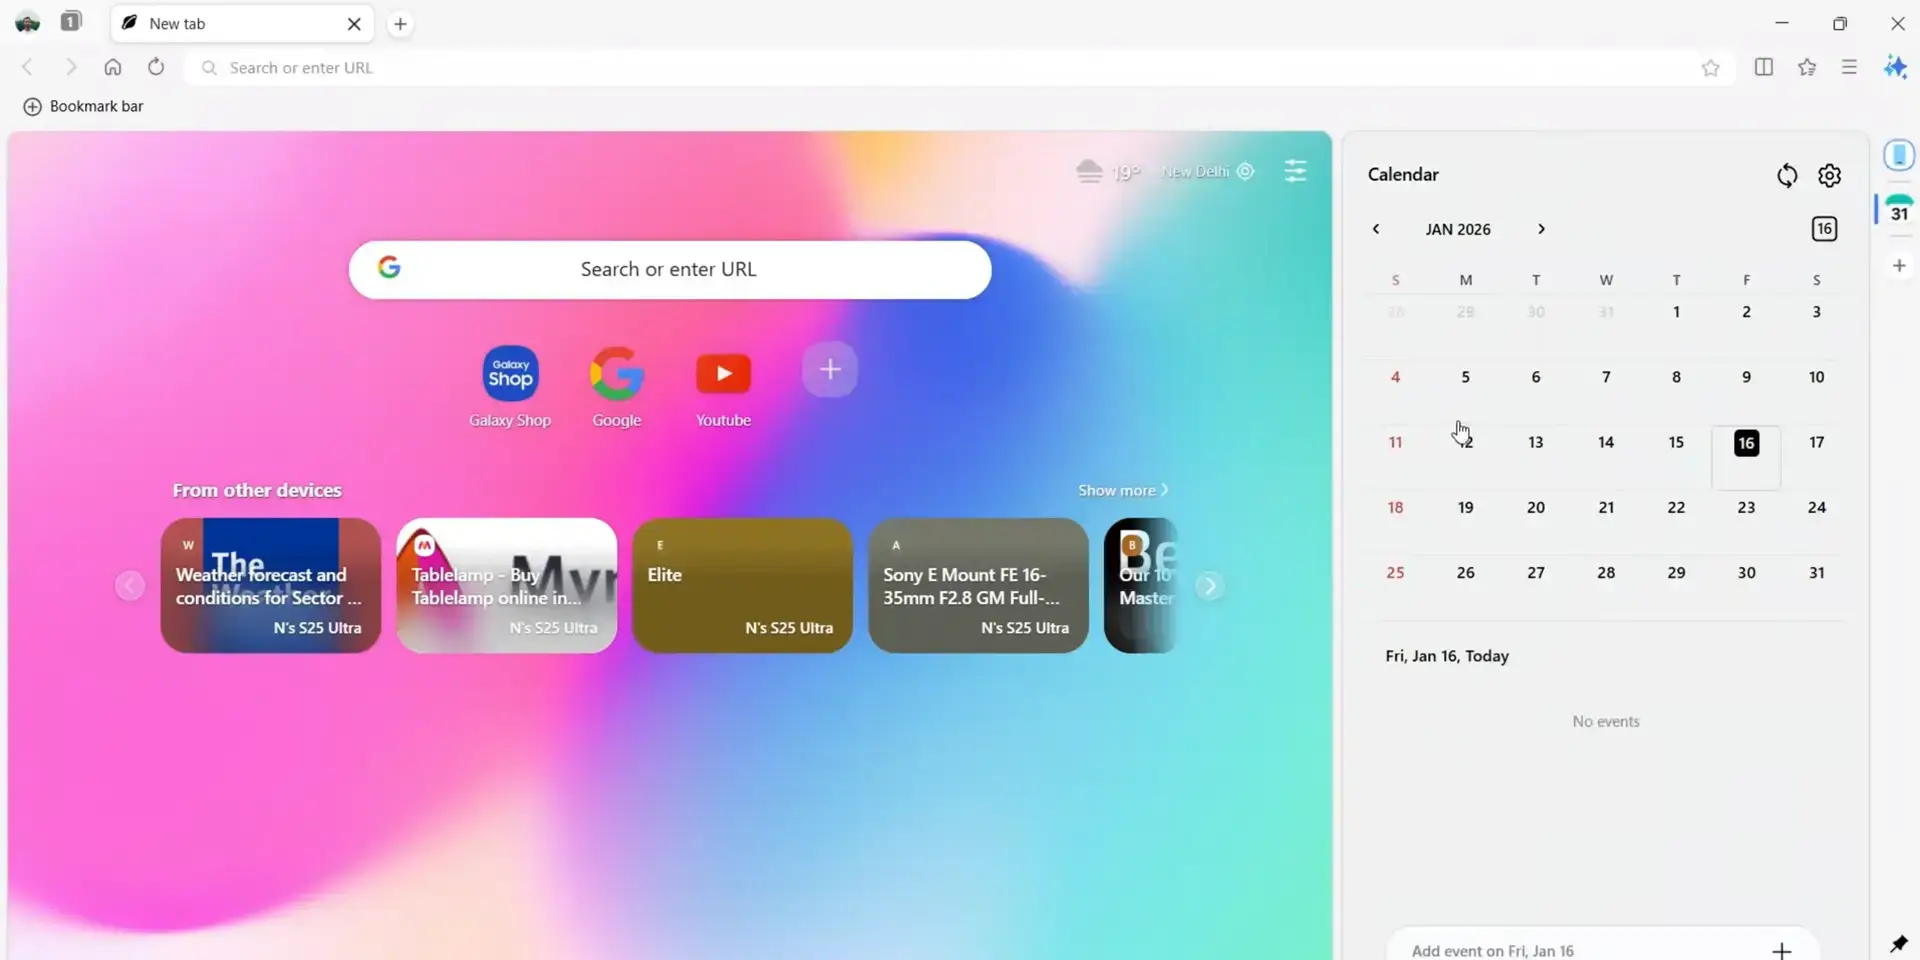Select the connected phone icon in sidebar
The image size is (1920, 960).
coord(1899,155)
